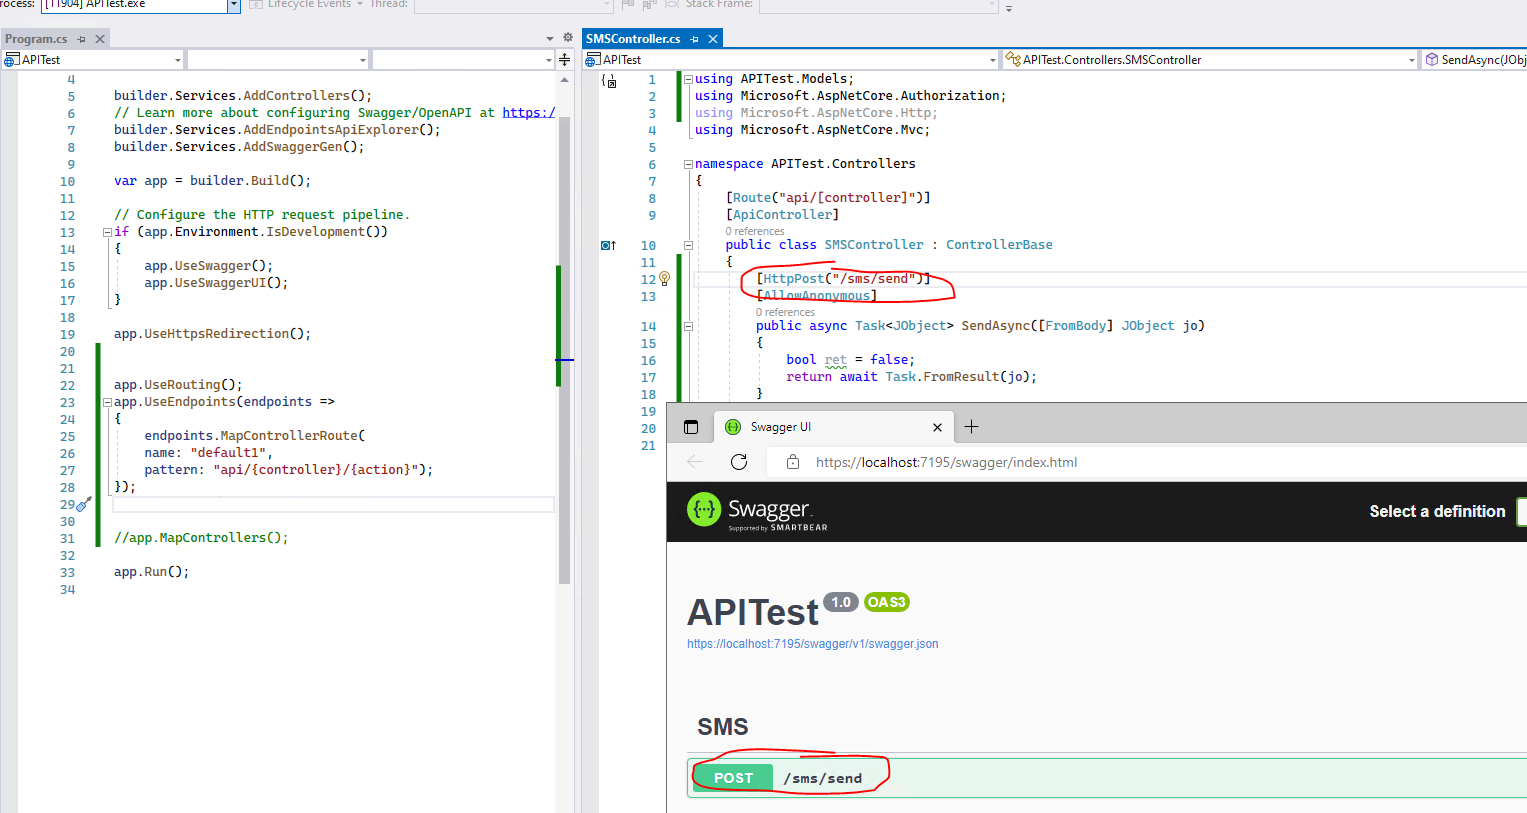Click the inheritance margin icon on line 10
1527x813 pixels.
click(x=608, y=245)
